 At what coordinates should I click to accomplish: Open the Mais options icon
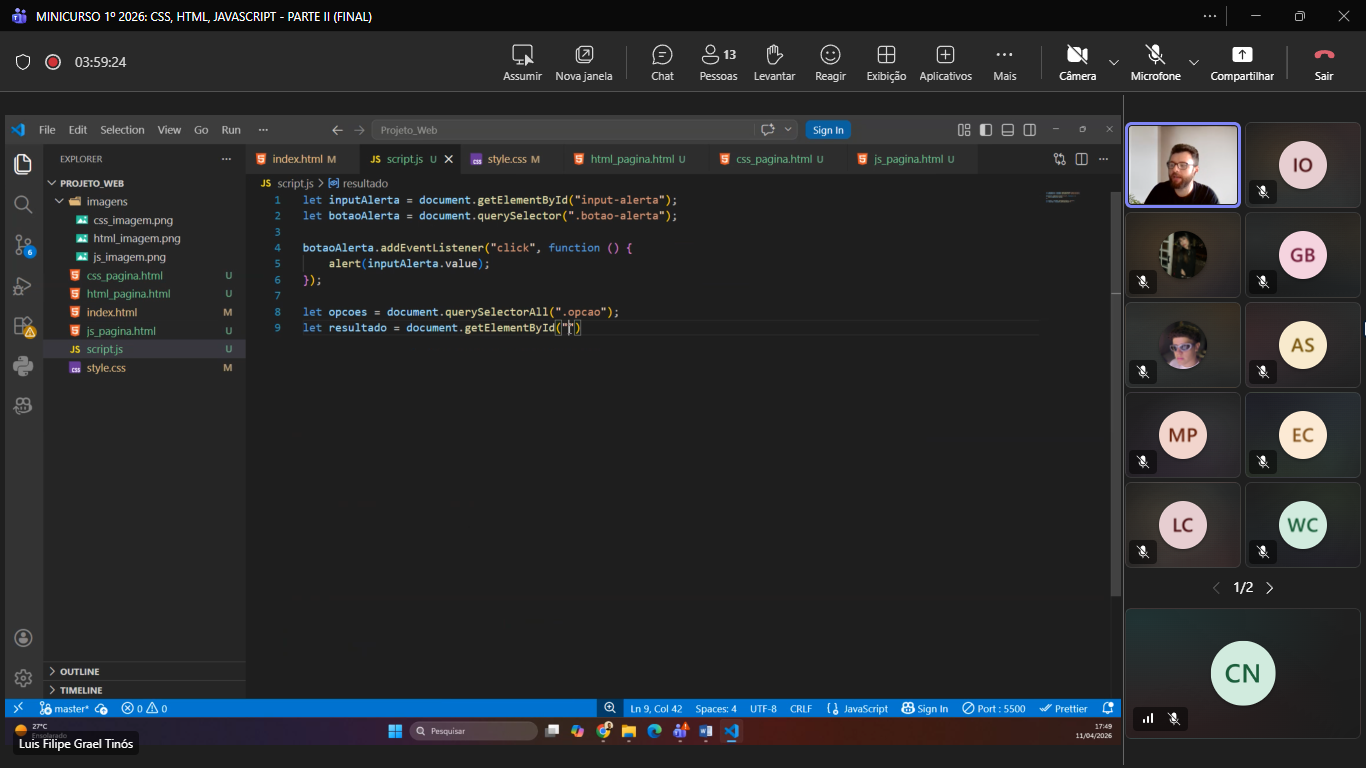pos(1004,62)
